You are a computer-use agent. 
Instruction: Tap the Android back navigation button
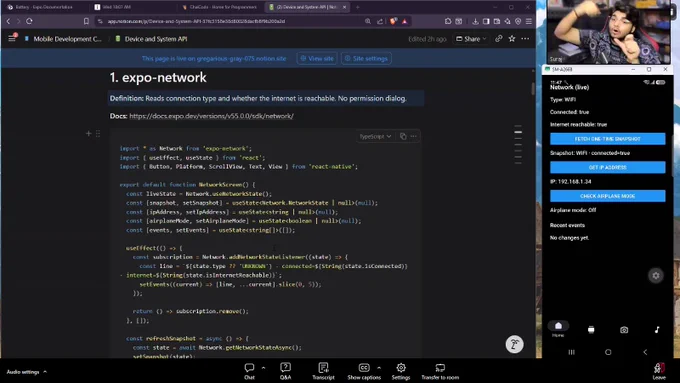[645, 352]
